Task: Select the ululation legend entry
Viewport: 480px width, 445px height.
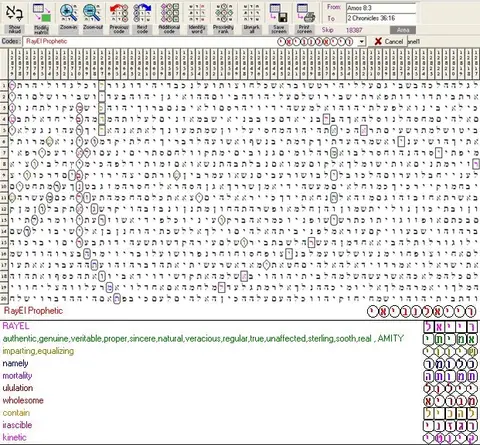Action: pyautogui.click(x=18, y=388)
